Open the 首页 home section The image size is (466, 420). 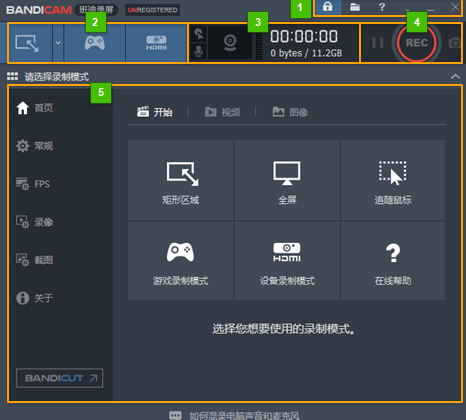click(x=35, y=108)
